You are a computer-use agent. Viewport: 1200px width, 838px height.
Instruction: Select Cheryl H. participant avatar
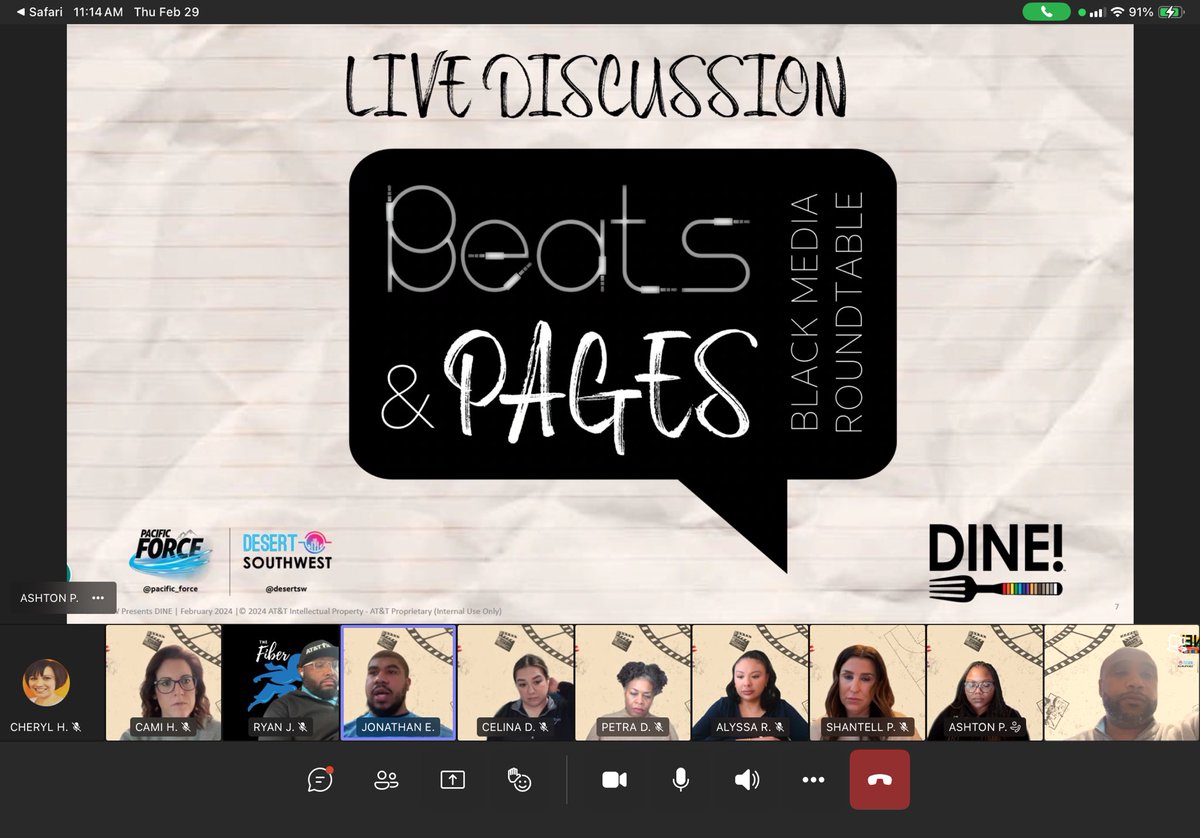(46, 683)
